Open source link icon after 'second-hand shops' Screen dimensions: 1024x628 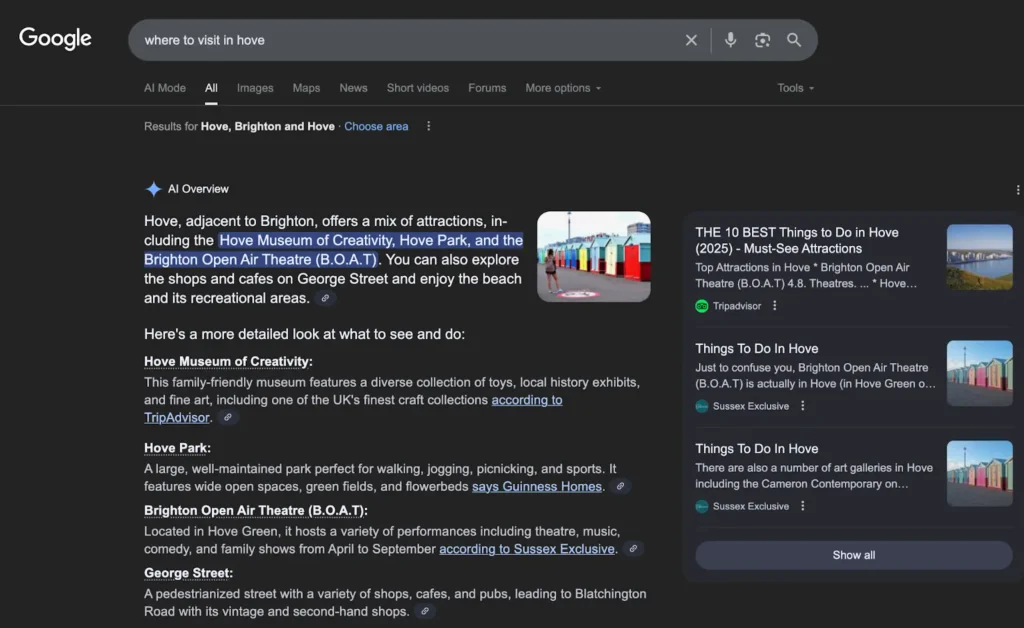click(424, 612)
